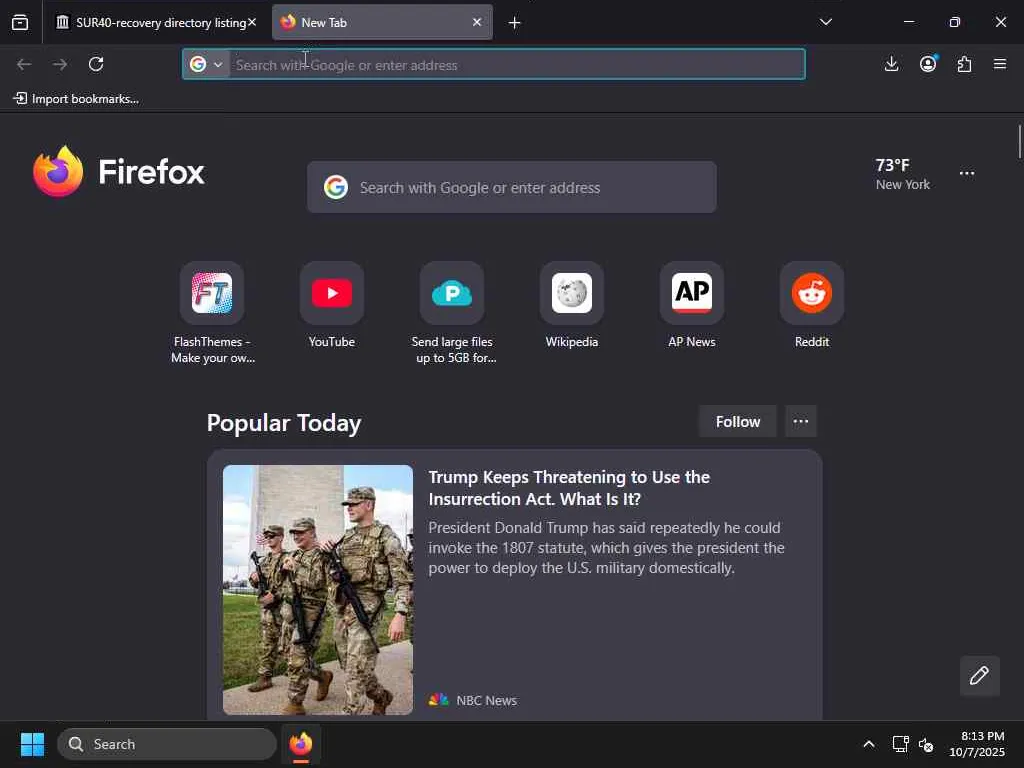Go forward with the forward arrow

pos(60,64)
